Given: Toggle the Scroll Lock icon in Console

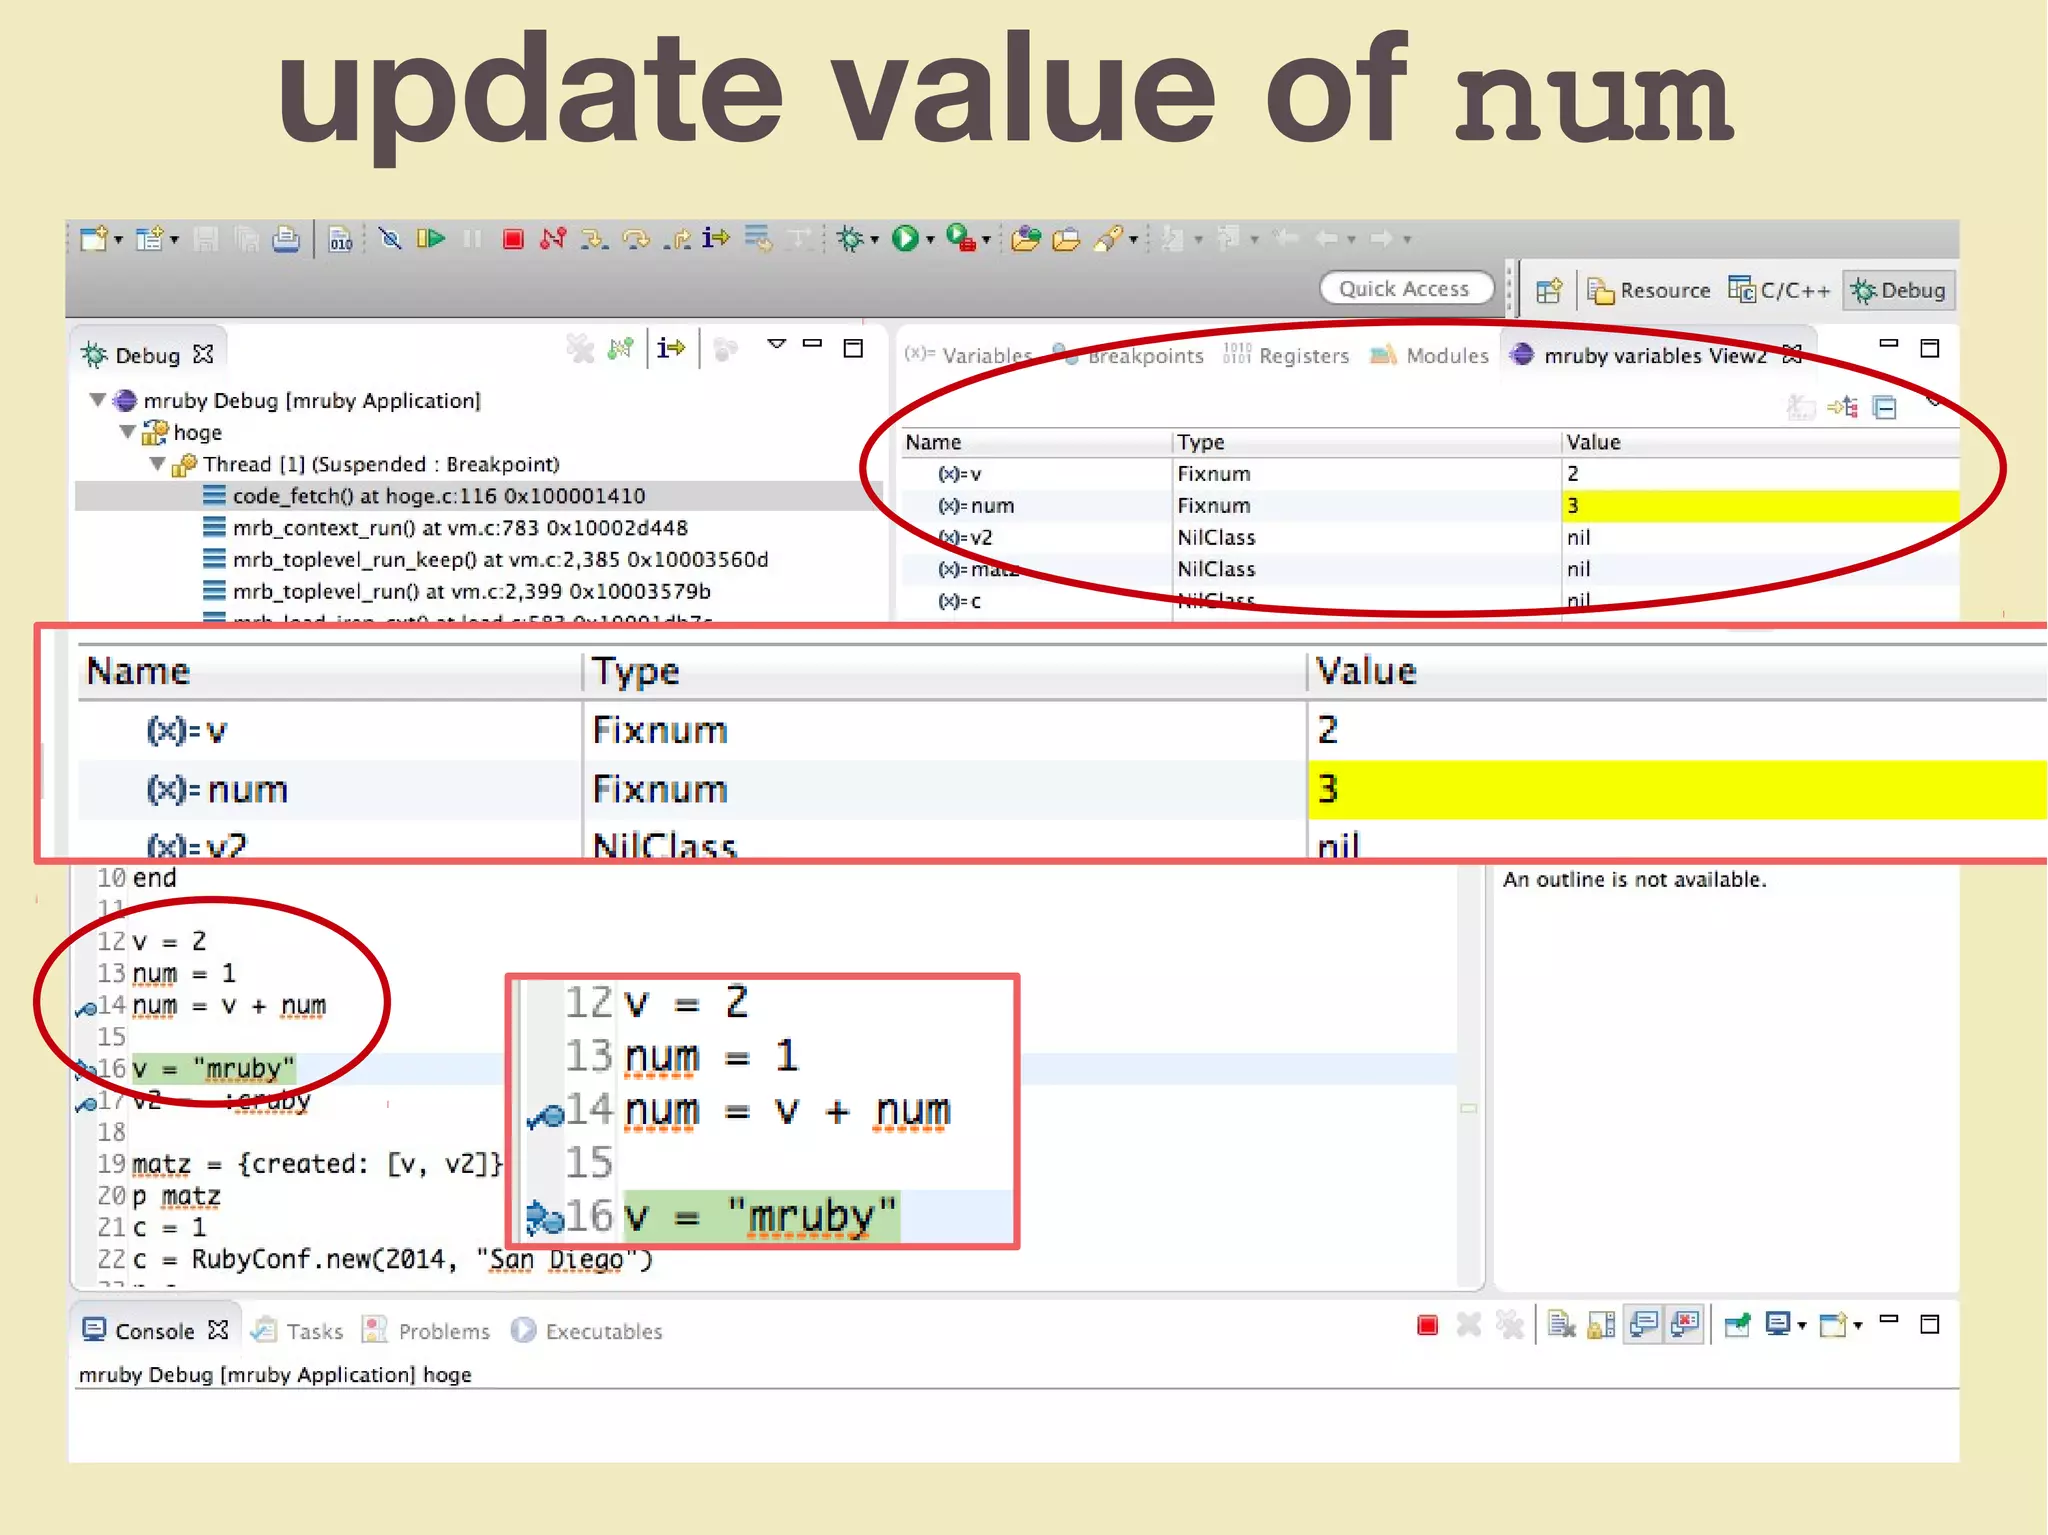Looking at the screenshot, I should pyautogui.click(x=1602, y=1325).
